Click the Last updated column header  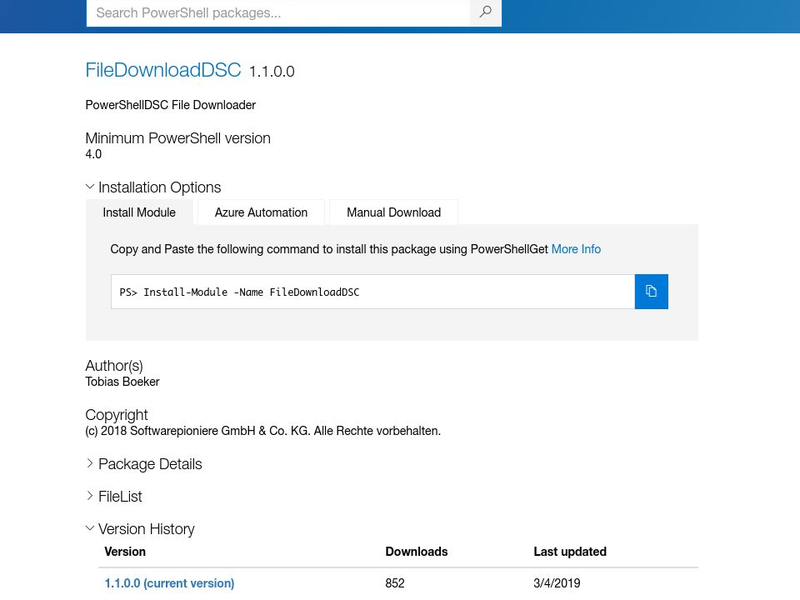coord(570,552)
